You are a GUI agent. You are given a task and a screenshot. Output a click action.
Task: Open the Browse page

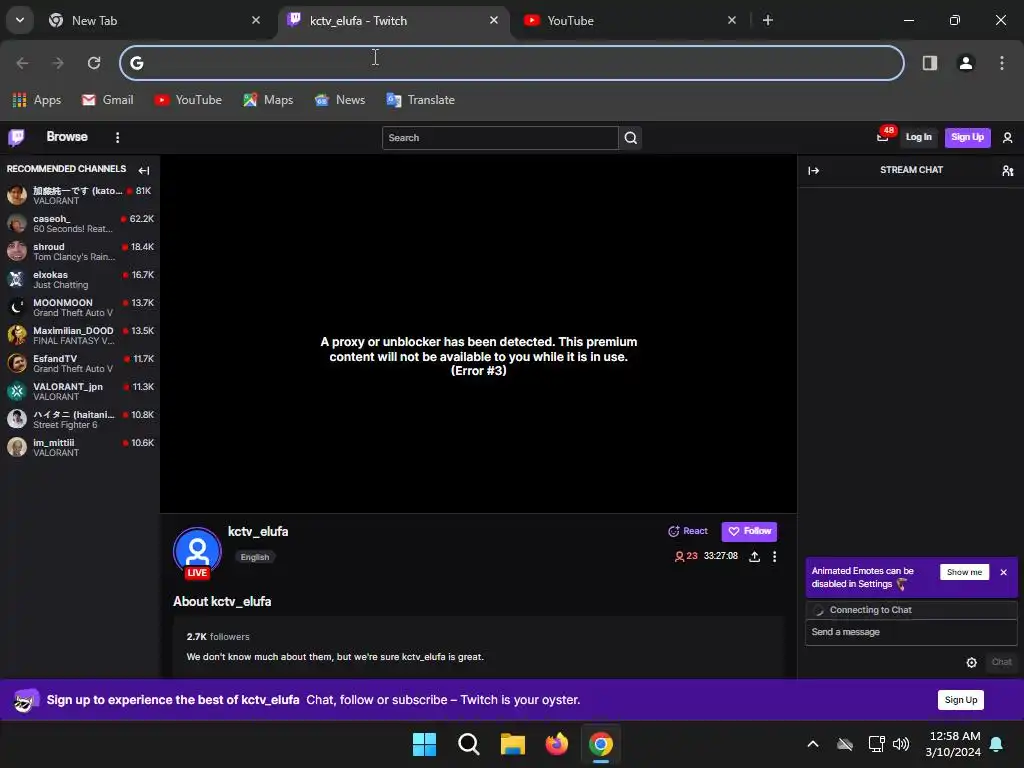67,136
